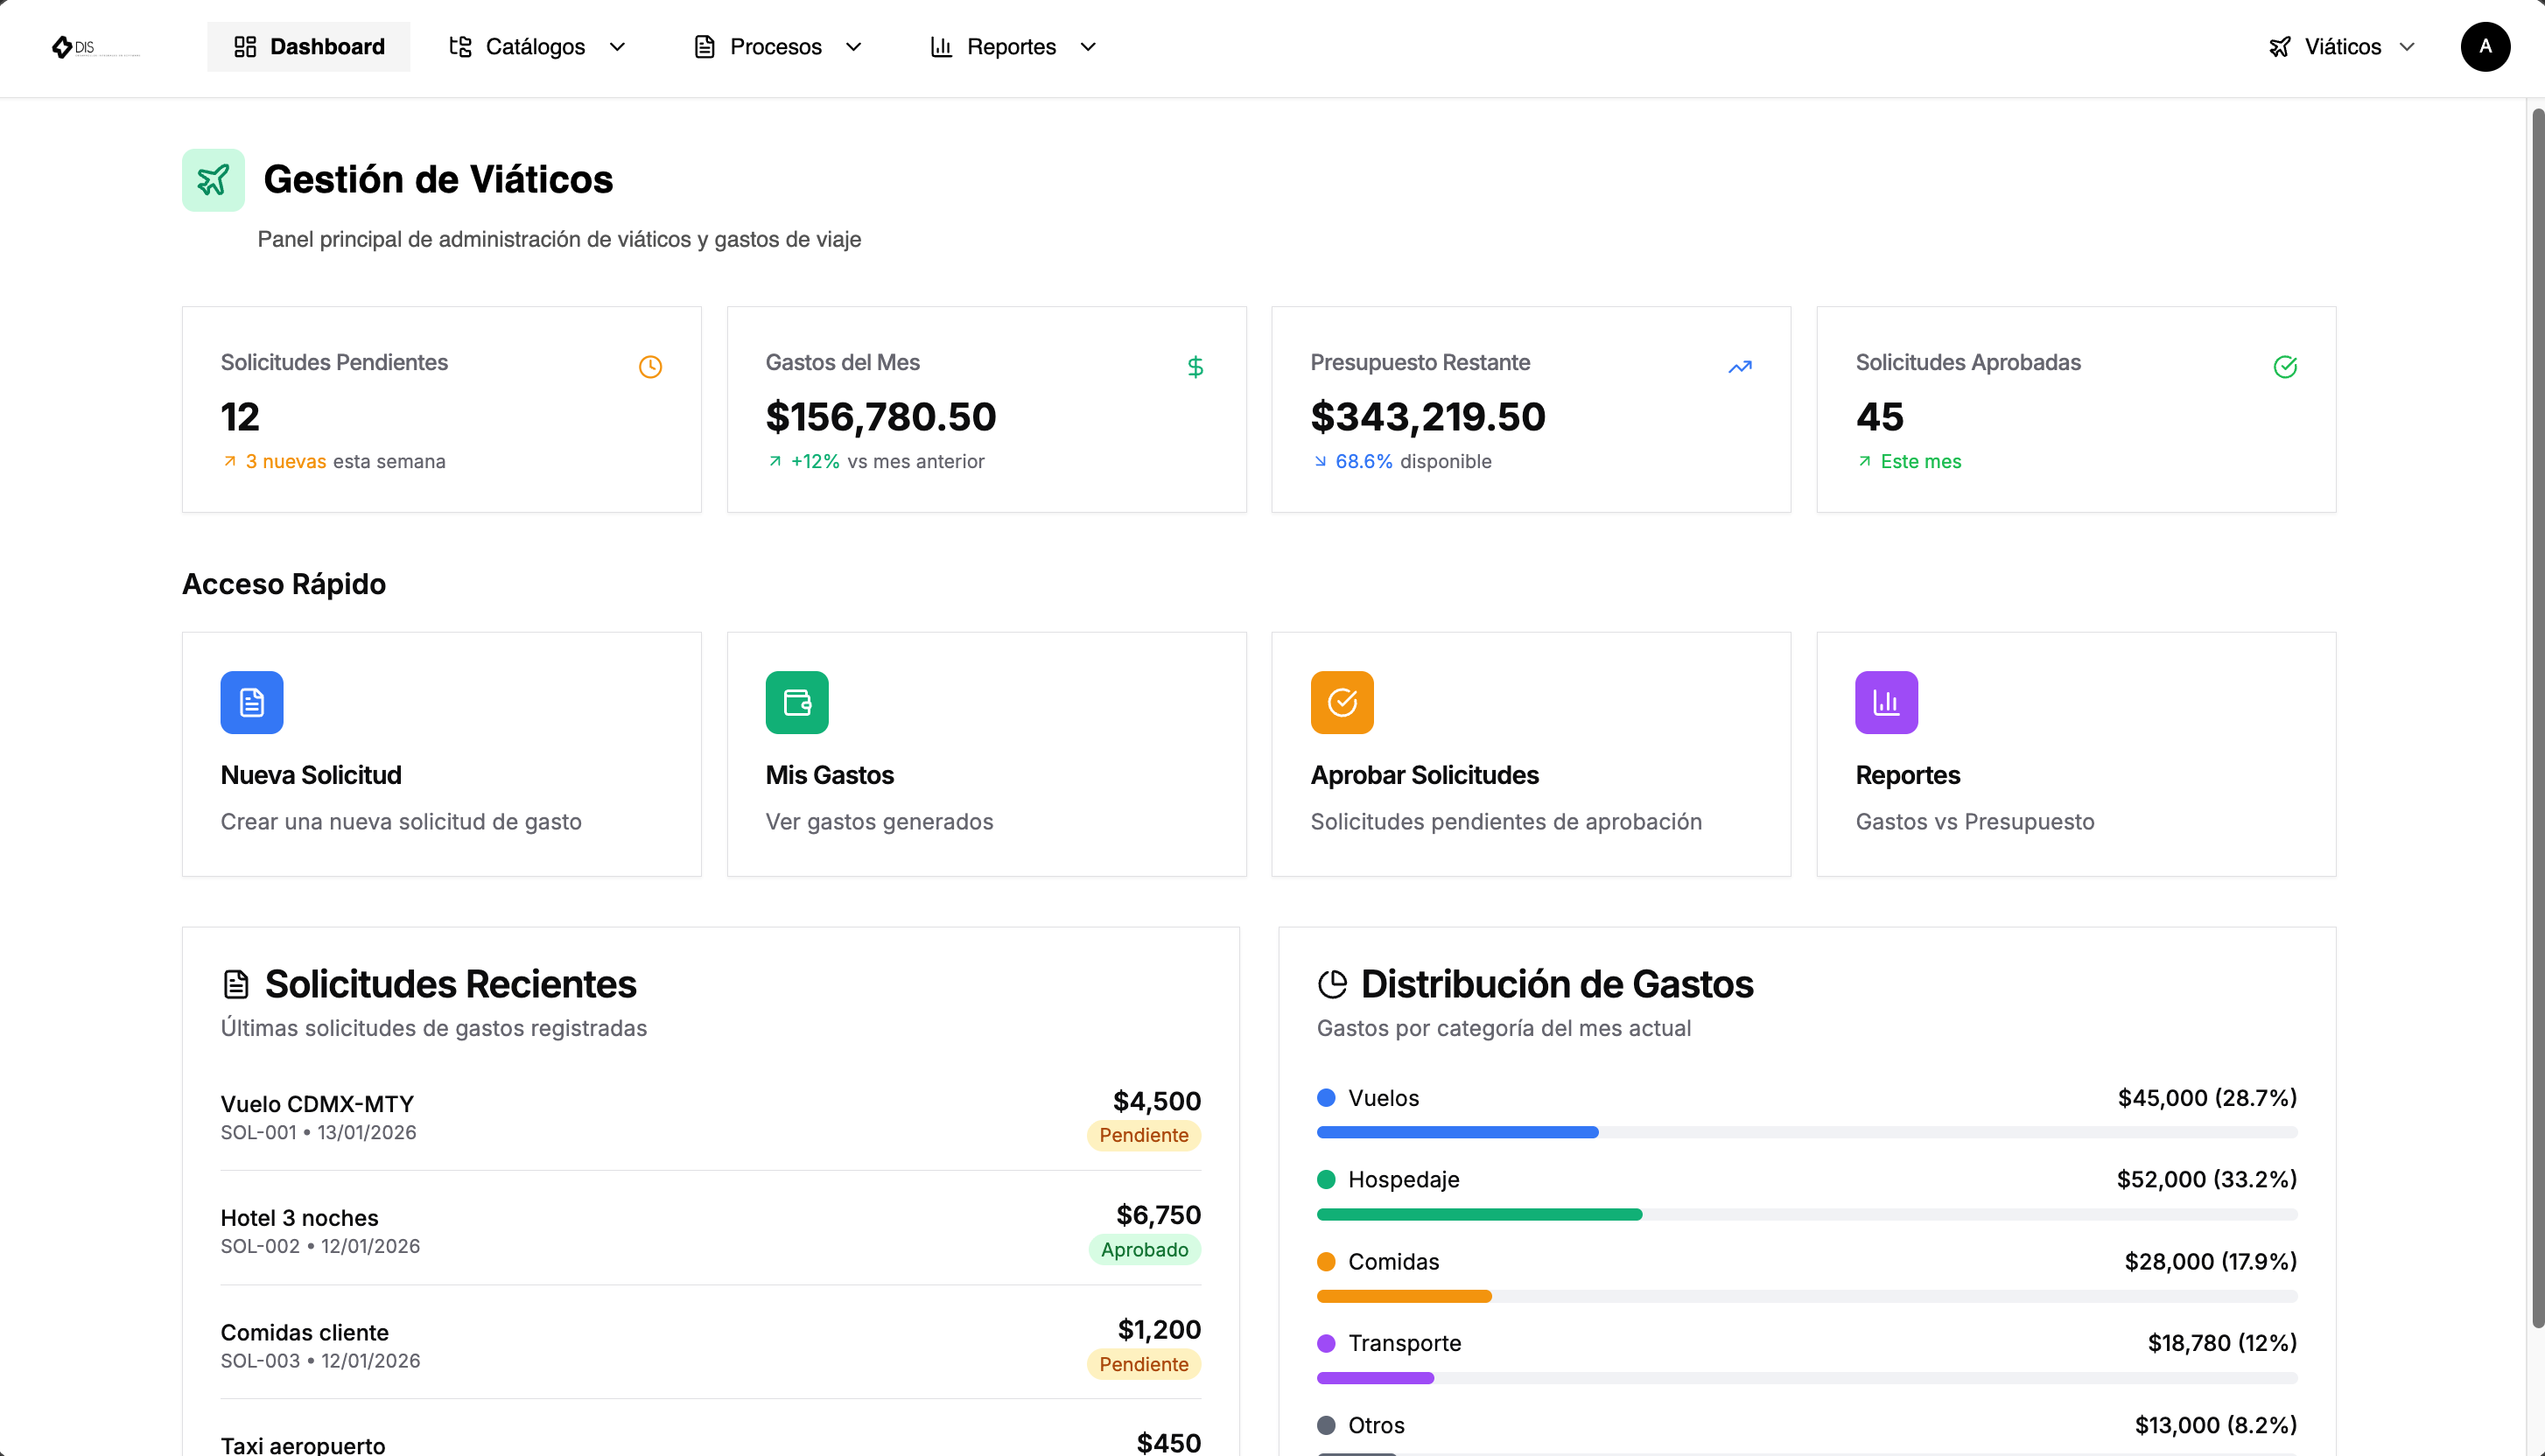Click the green airplane icon beside Gestión de Viáticos

tap(213, 180)
